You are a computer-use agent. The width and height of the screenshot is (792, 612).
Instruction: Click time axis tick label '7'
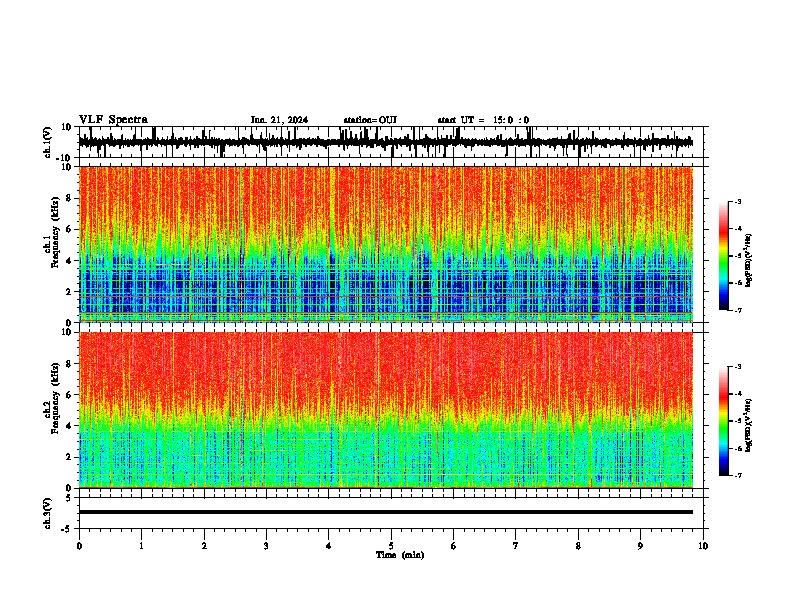(x=516, y=546)
